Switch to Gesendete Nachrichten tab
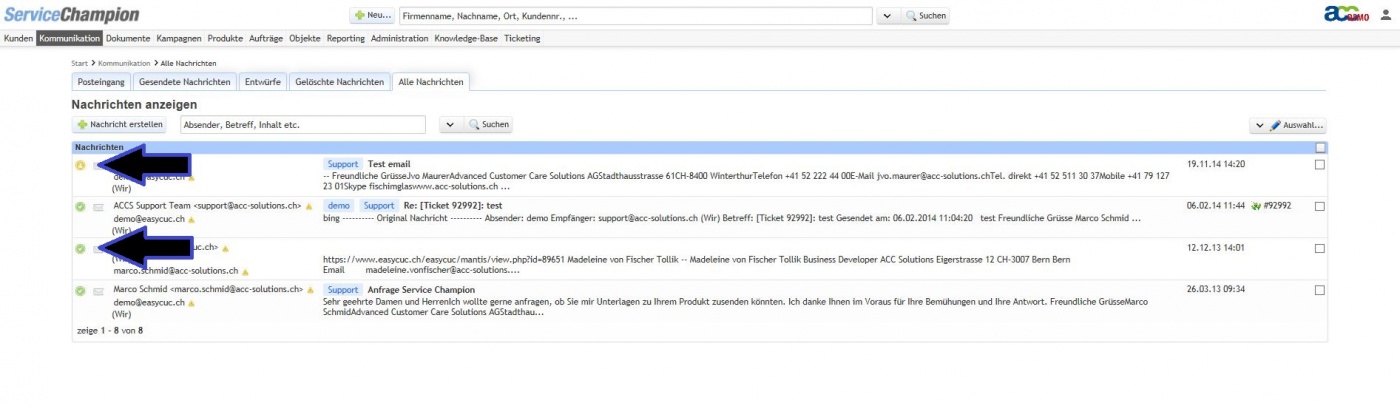Screen dimensions: 1400x406 click(x=185, y=82)
